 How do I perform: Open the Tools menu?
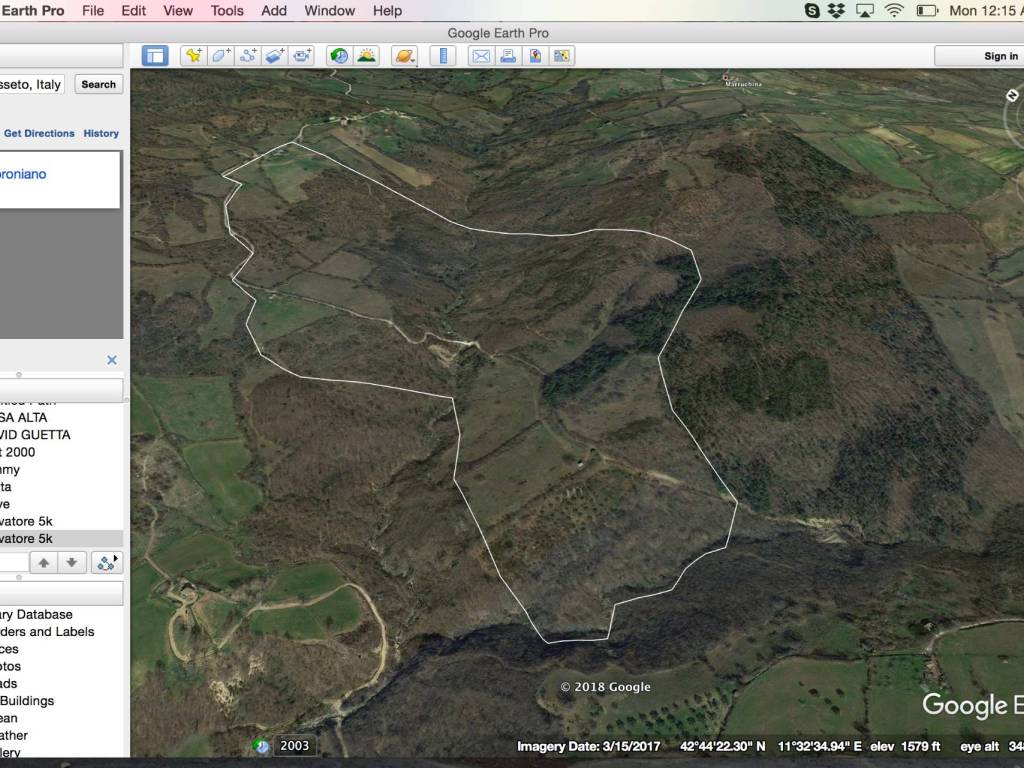227,11
